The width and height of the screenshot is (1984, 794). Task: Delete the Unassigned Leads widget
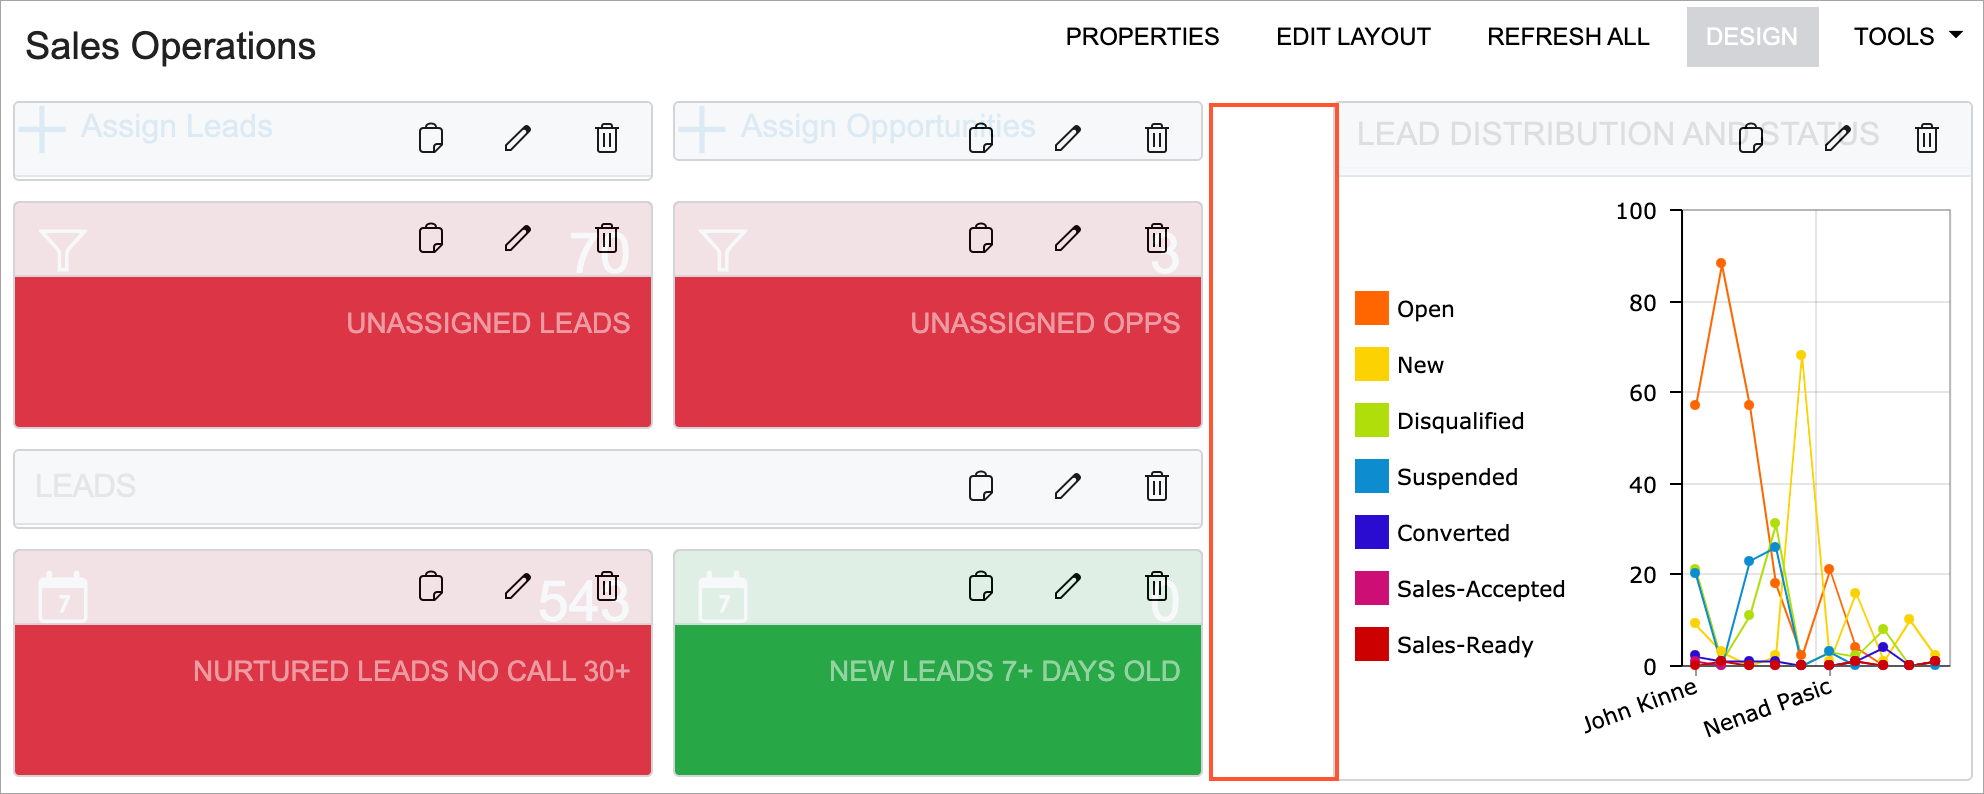pos(607,239)
